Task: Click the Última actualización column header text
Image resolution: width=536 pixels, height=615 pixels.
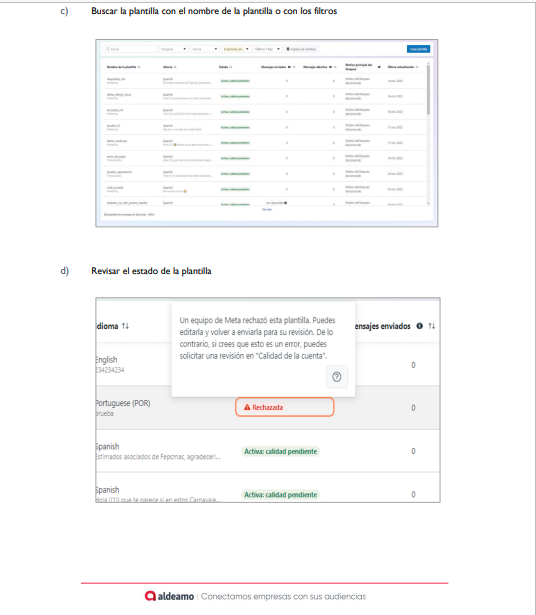Action: point(401,67)
